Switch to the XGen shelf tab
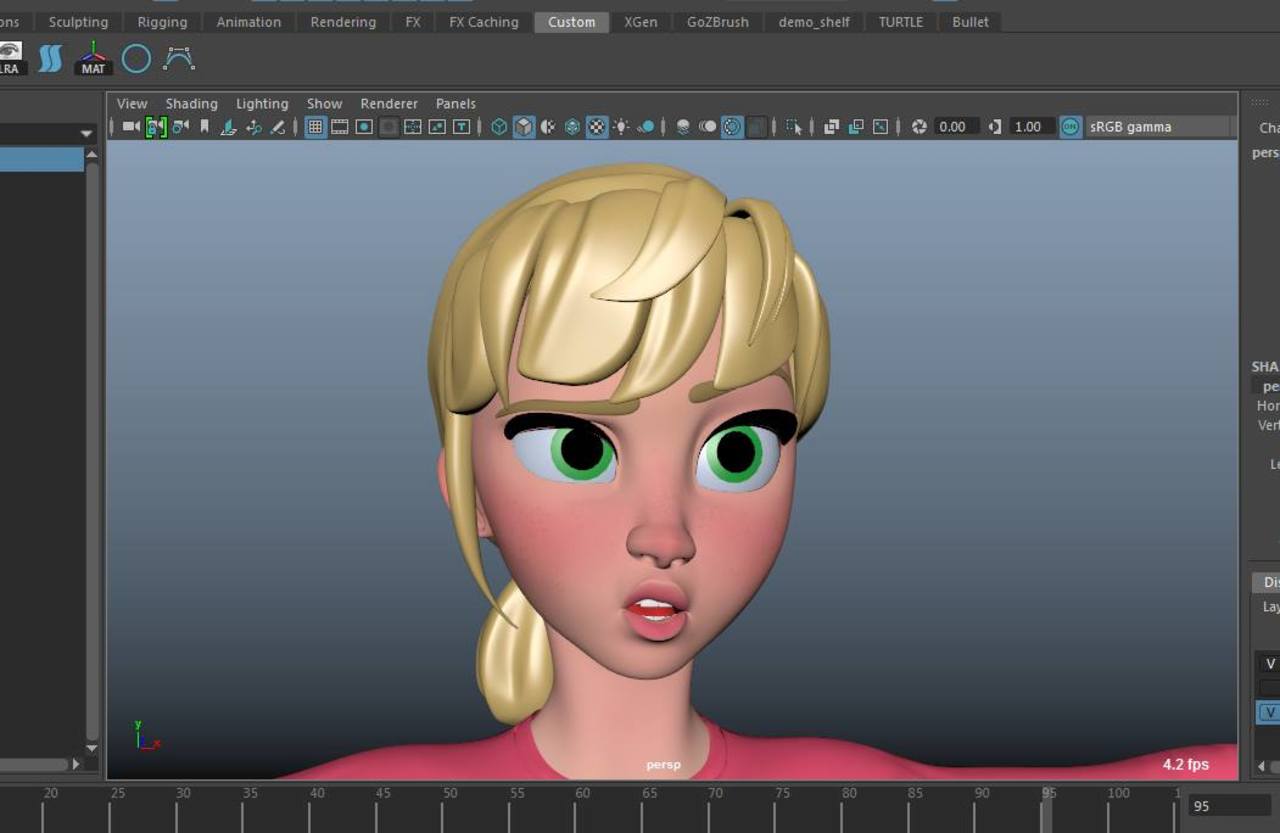Viewport: 1280px width, 833px height. click(x=640, y=21)
